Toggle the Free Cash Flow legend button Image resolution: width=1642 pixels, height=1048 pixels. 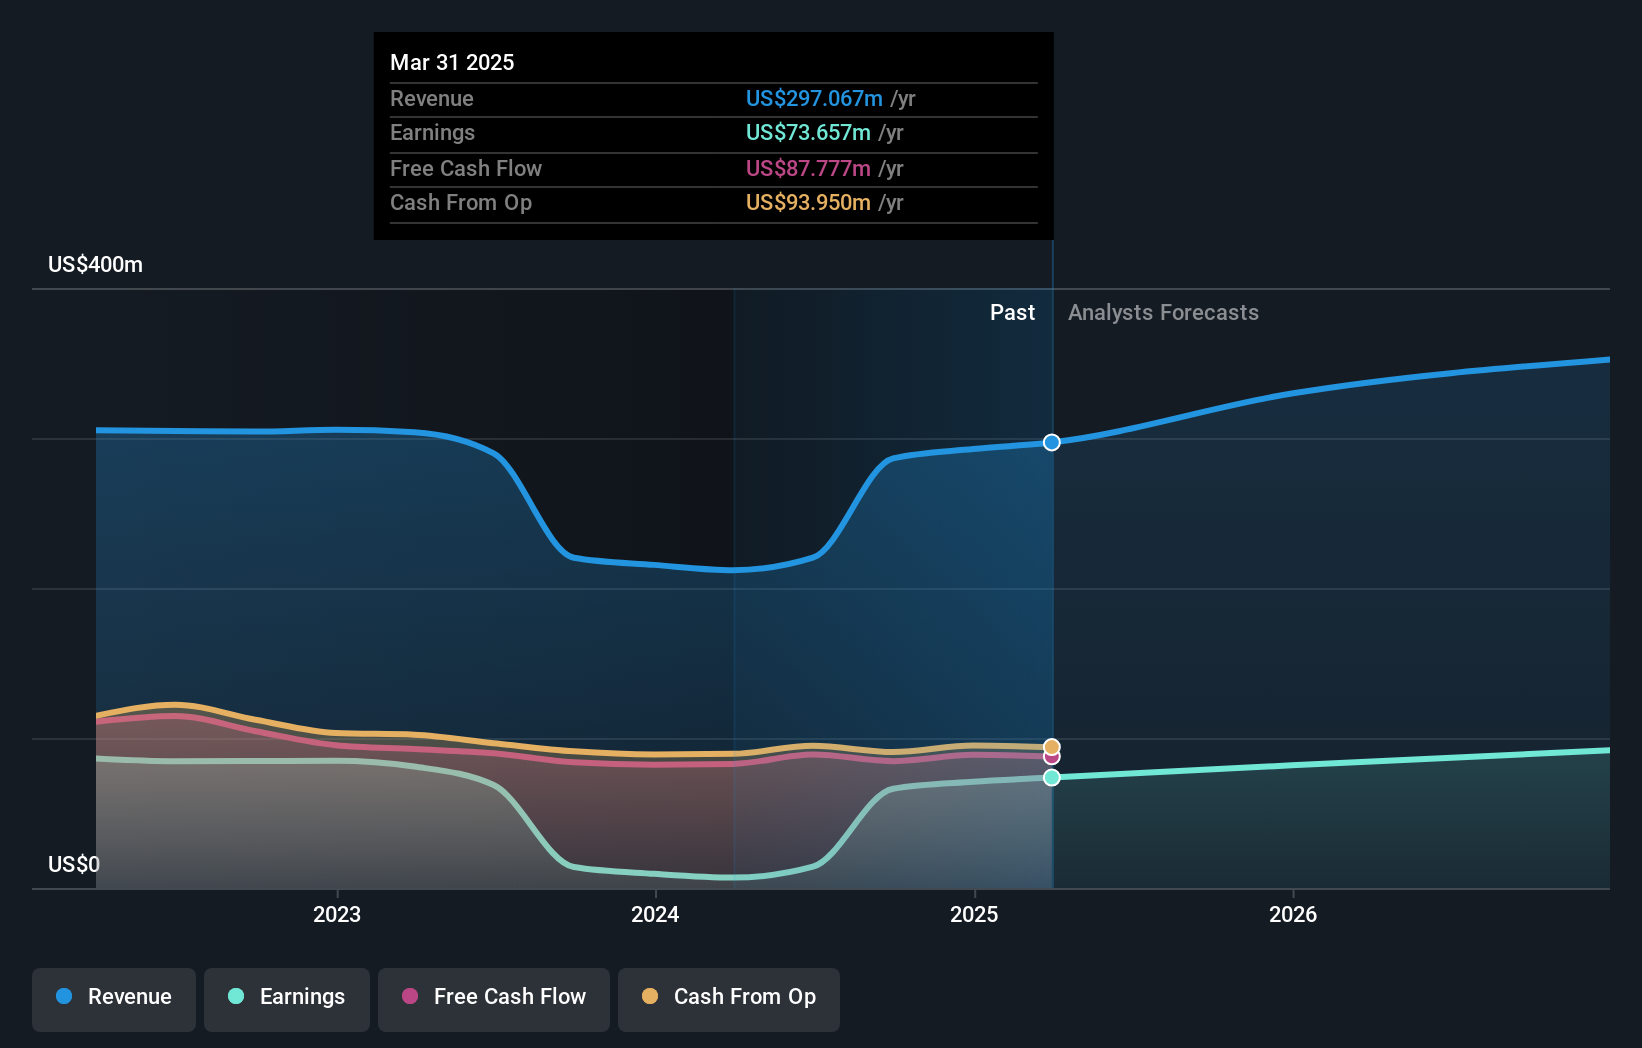(494, 999)
